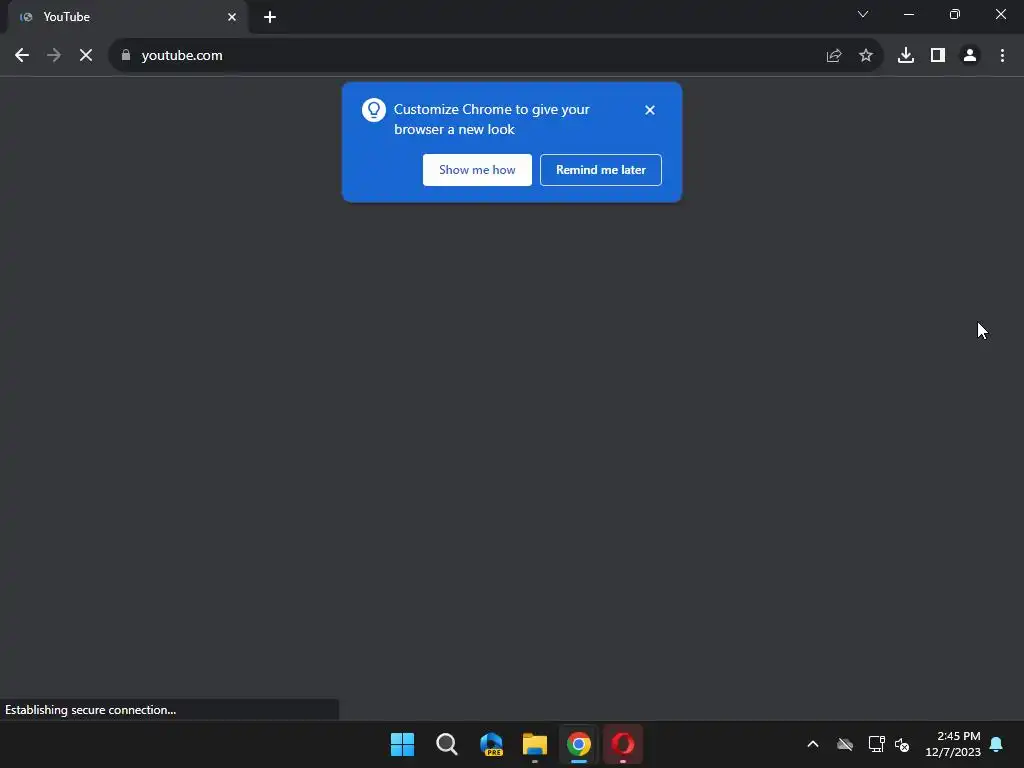Image resolution: width=1024 pixels, height=768 pixels.
Task: Open Chrome side panel
Action: coord(938,56)
